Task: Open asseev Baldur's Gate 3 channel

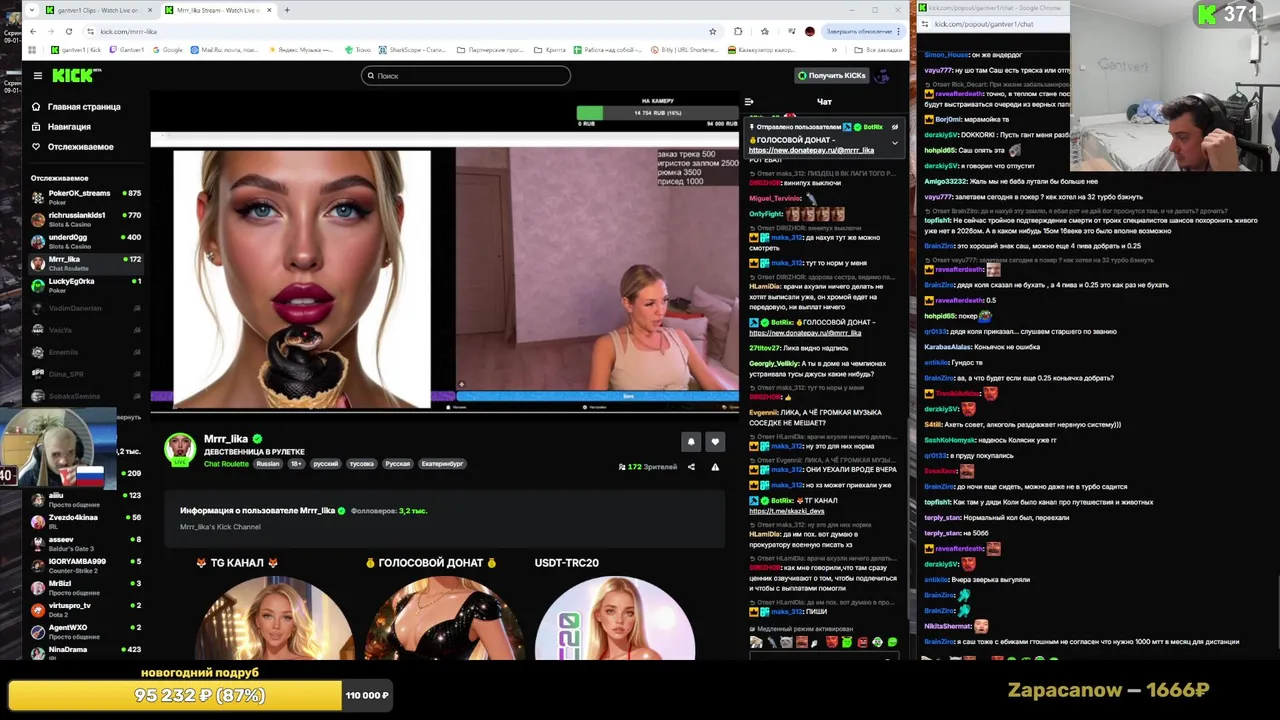Action: (86, 543)
